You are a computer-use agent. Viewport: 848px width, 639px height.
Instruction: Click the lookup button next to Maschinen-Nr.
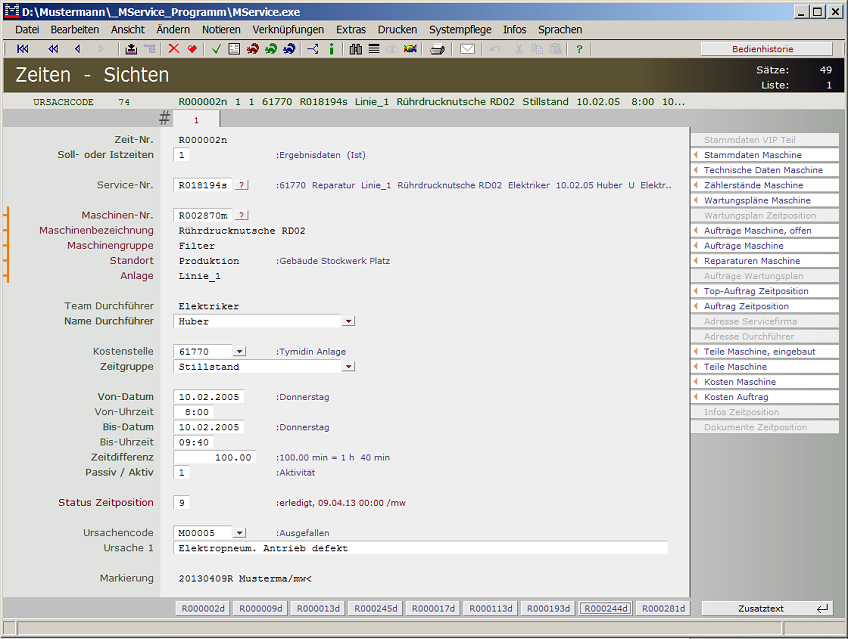click(x=242, y=215)
